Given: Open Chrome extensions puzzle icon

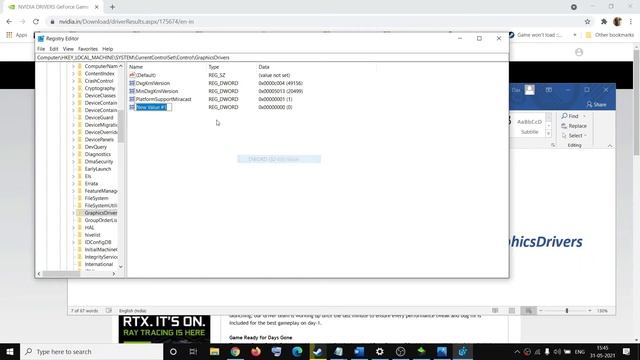Looking at the screenshot, I should (604, 22).
